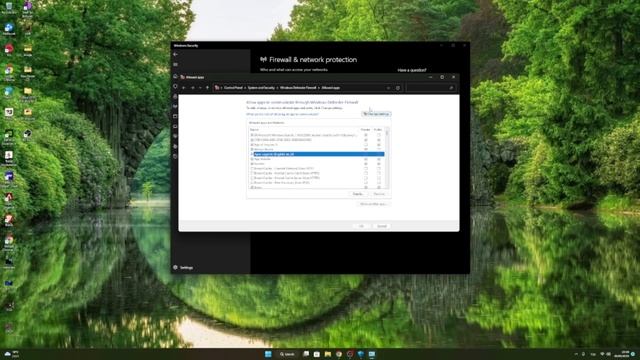
Task: Click the Name column header
Action: pos(254,130)
